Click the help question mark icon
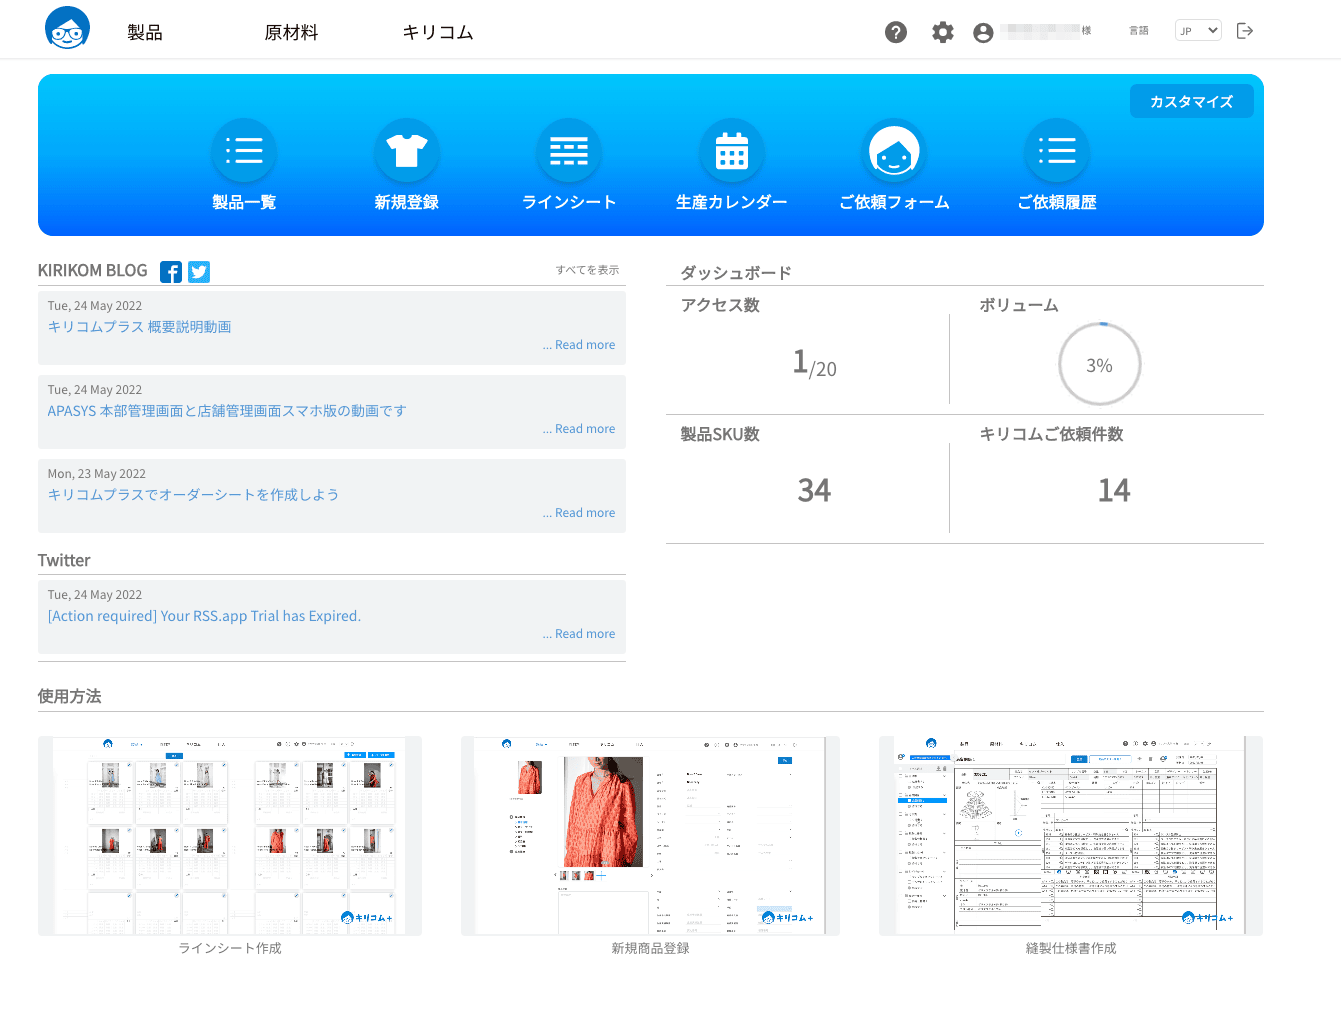 point(896,32)
